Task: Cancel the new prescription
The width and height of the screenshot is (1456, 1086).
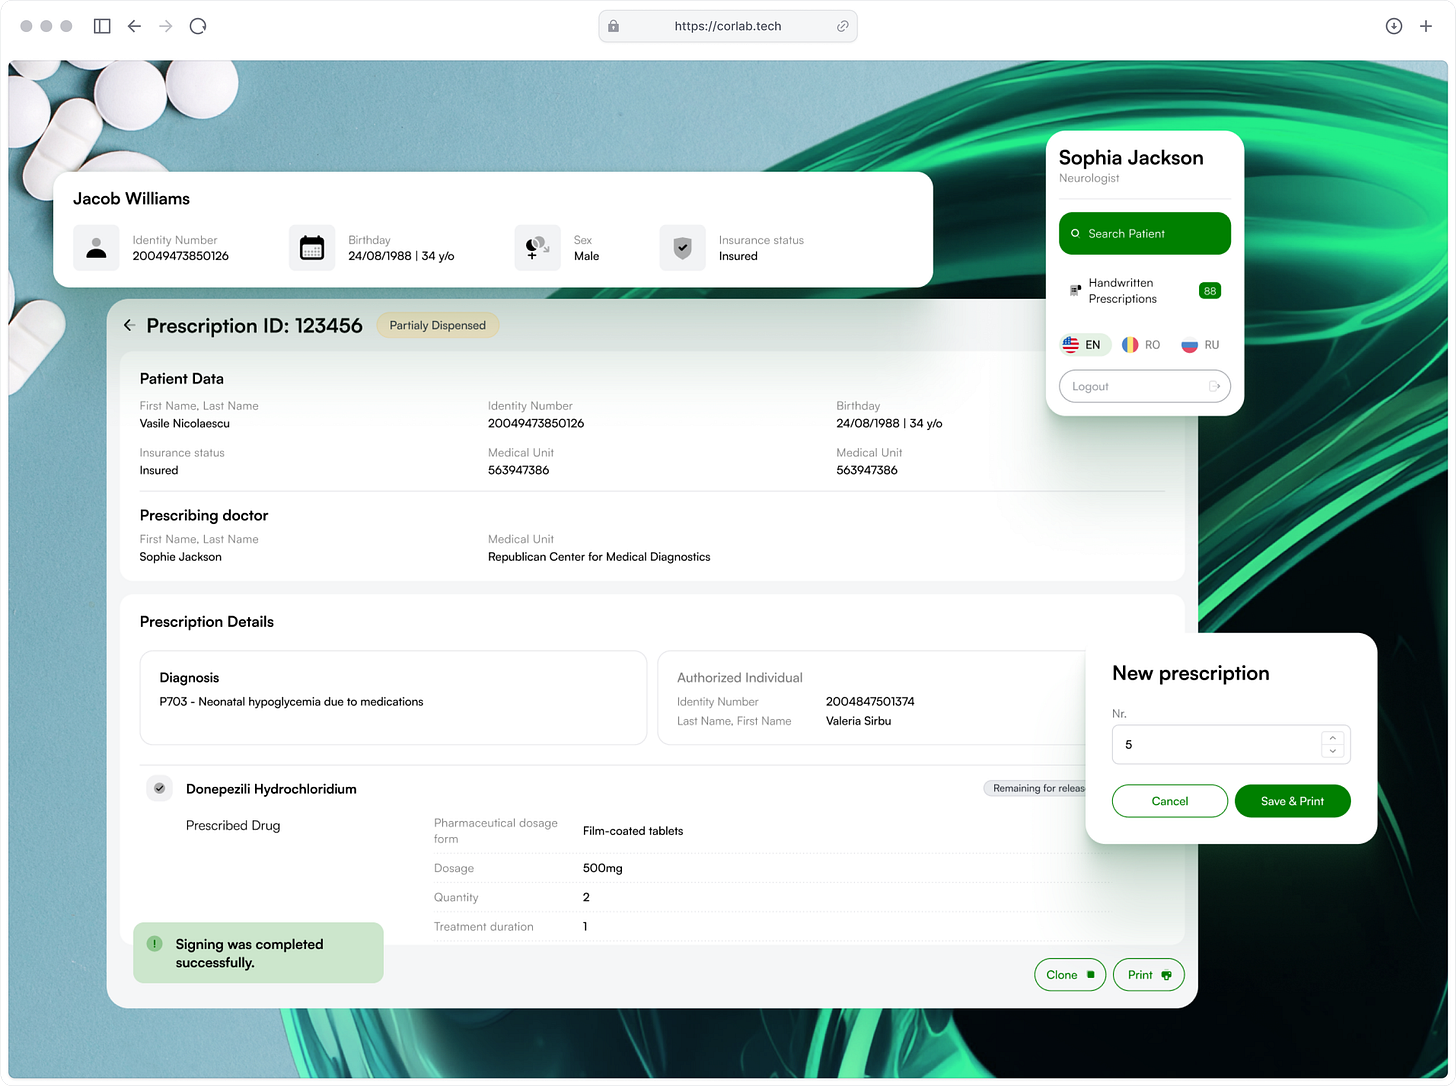Action: coord(1169,801)
